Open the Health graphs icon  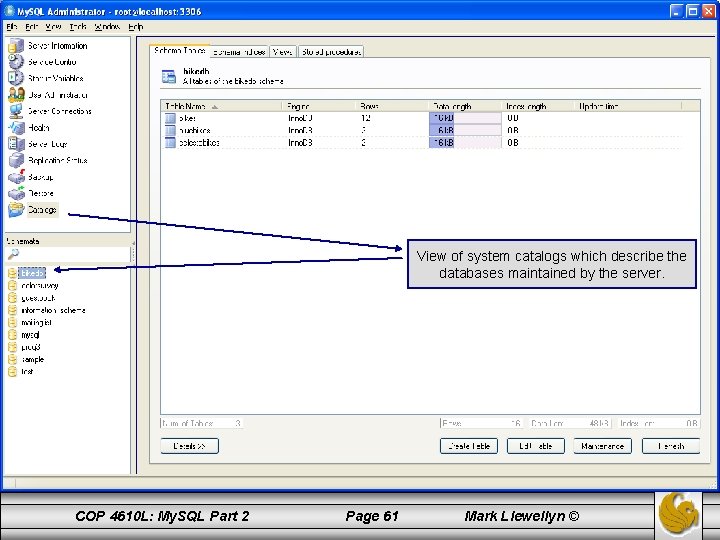(16, 128)
